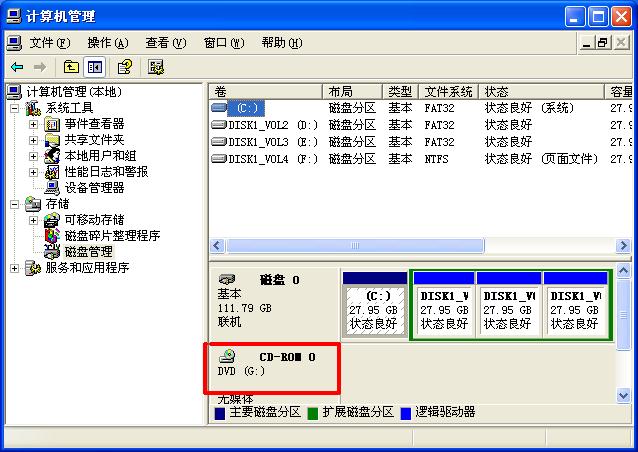The width and height of the screenshot is (638, 452).
Task: Click the 服务和应用程序 icon
Action: (x=33, y=268)
